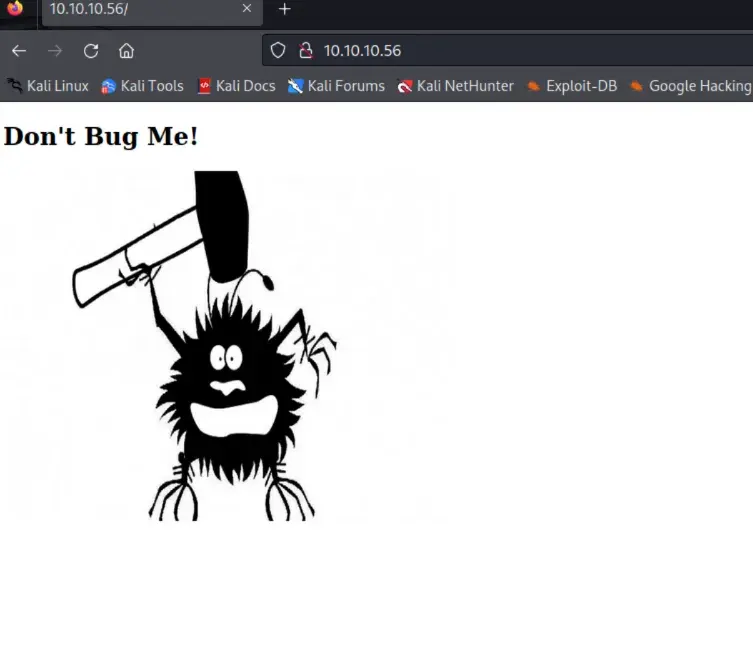Open the Kali Linux bookmark

[x=47, y=86]
